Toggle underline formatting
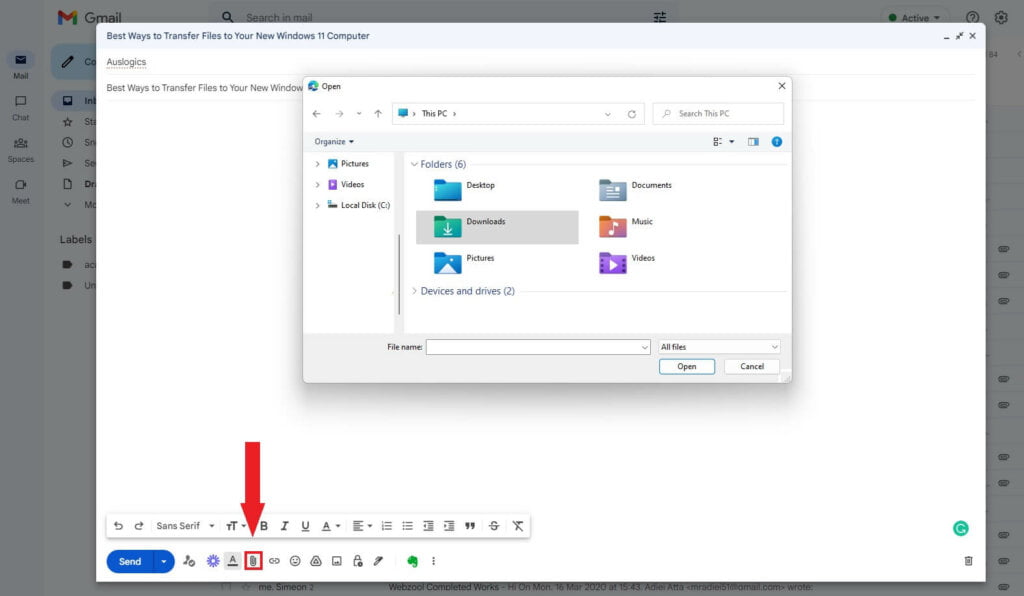 (x=304, y=525)
